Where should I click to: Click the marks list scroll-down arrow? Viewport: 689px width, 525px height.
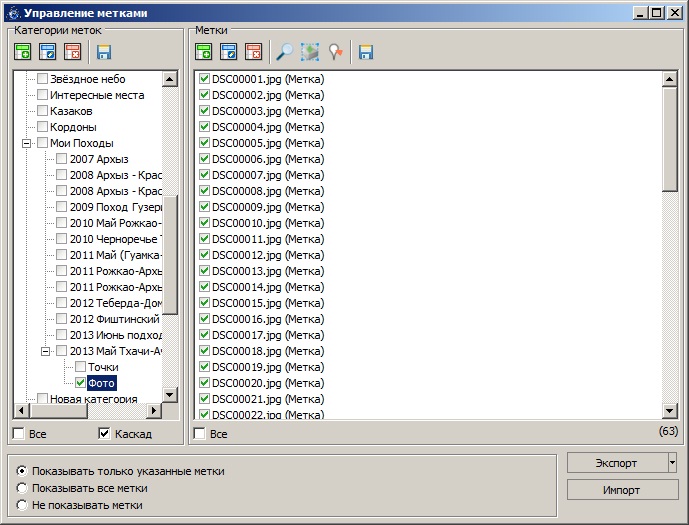click(x=670, y=411)
